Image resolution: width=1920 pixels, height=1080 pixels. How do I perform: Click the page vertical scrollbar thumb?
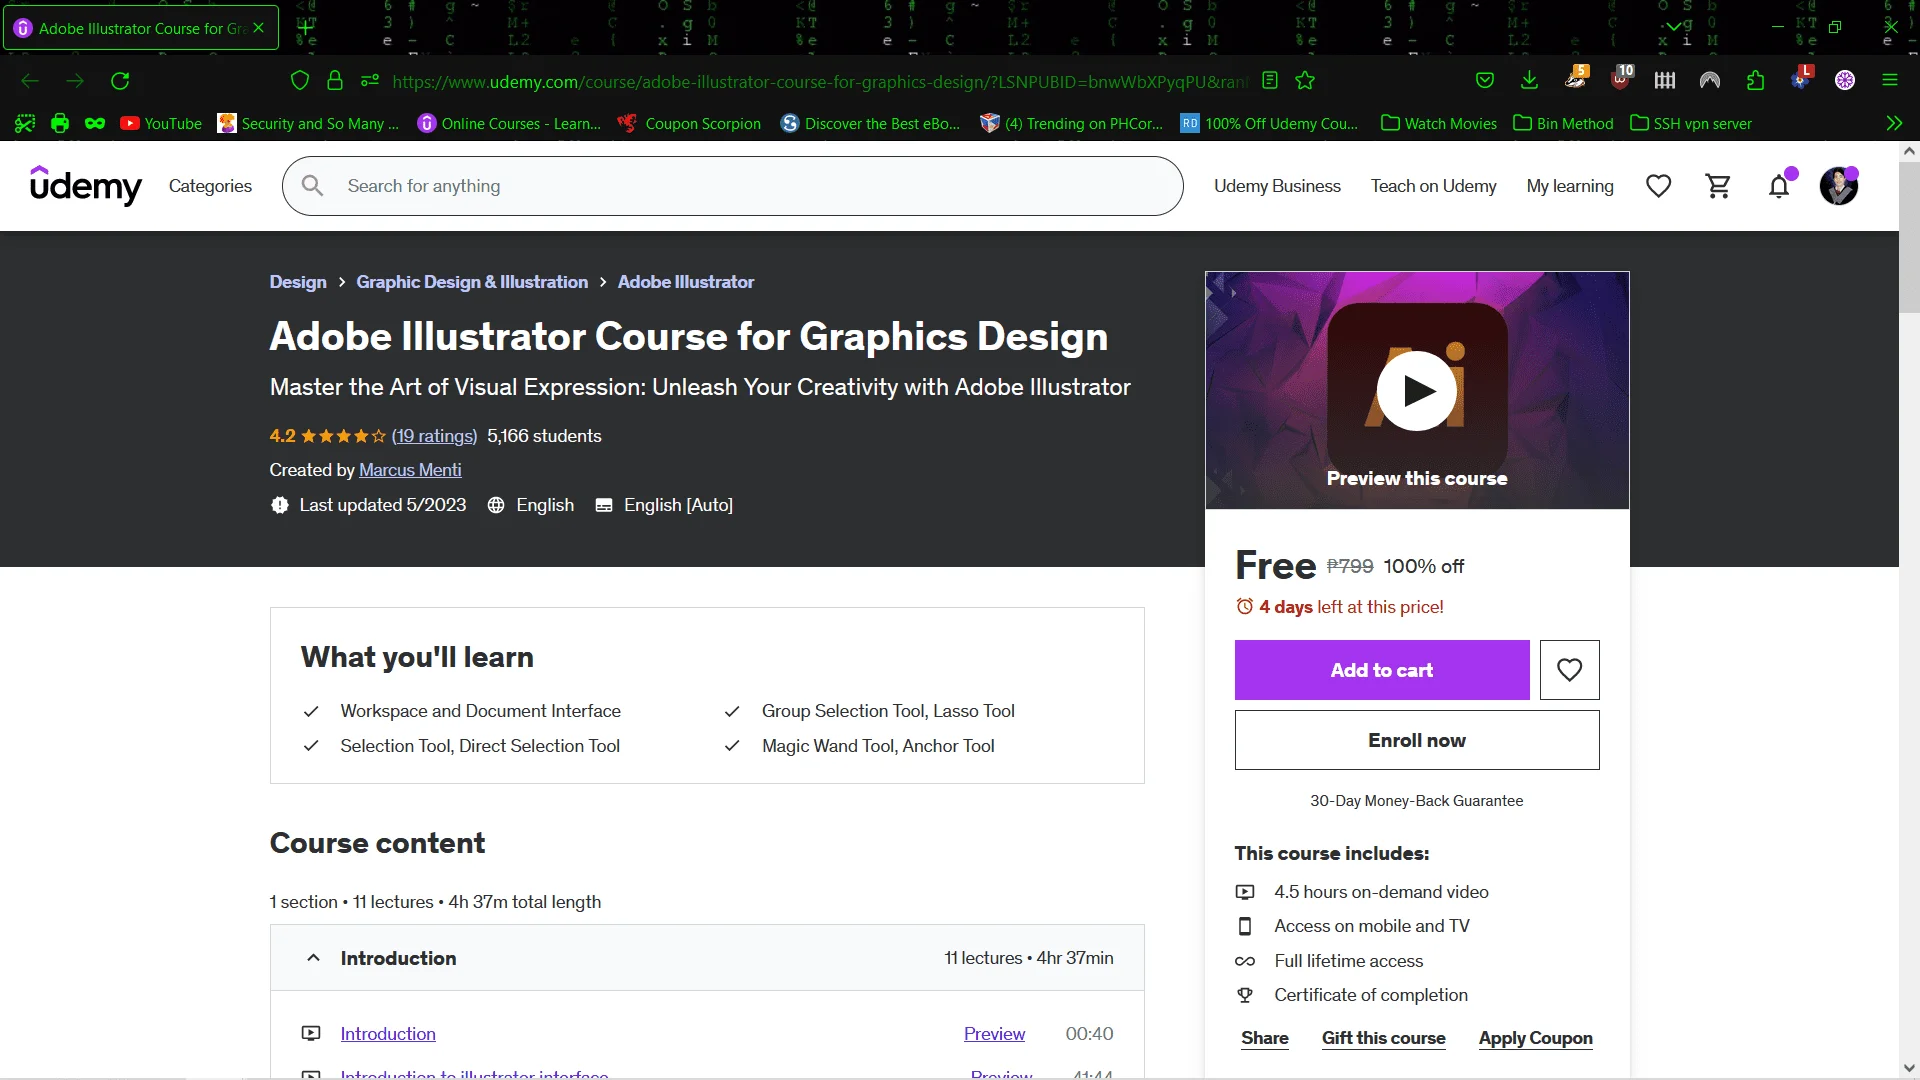point(1909,240)
